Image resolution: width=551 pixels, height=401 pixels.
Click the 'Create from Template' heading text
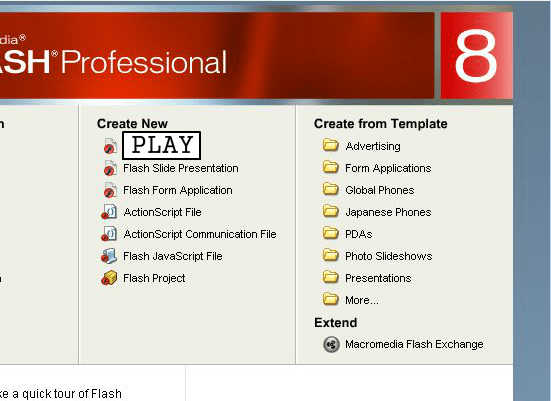click(x=381, y=124)
